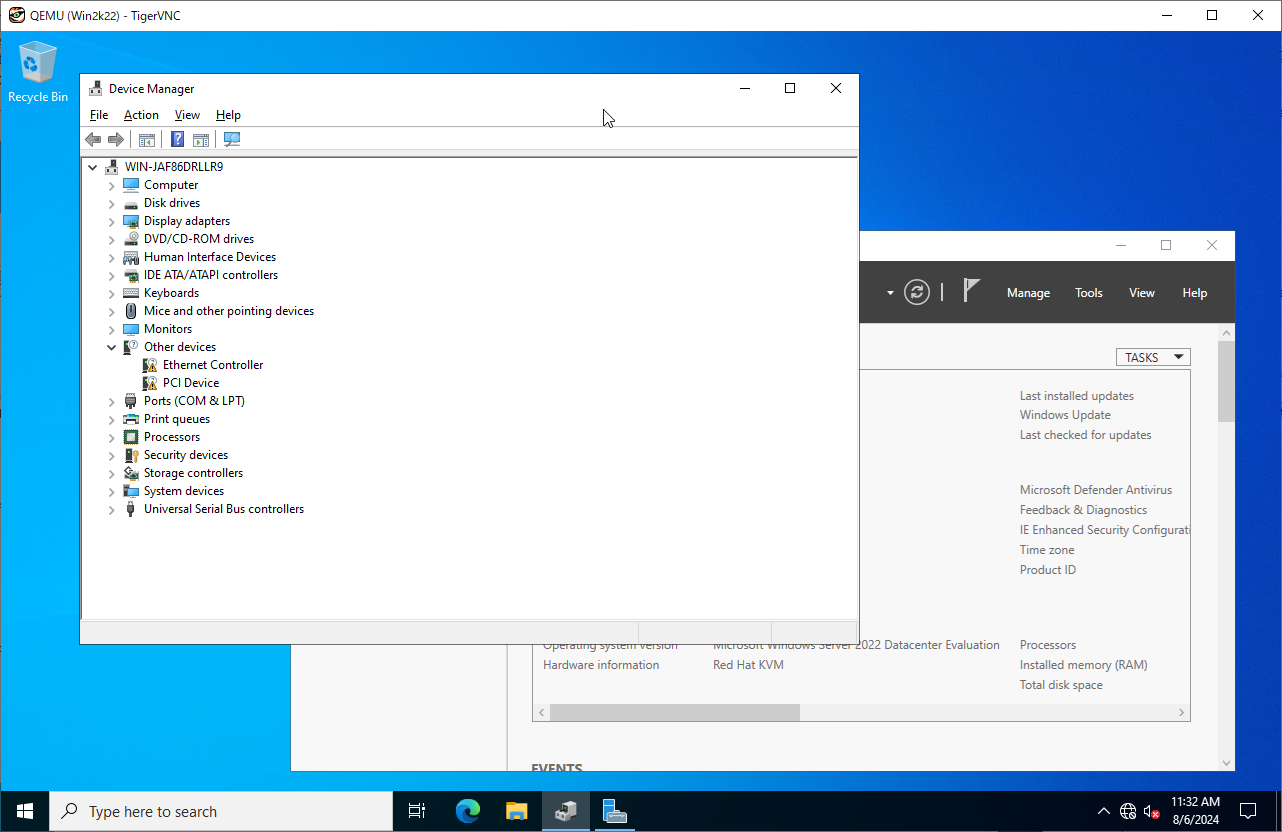The height and width of the screenshot is (832, 1282).
Task: Click the taskbar clock showing 11:32 AM
Action: 1195,811
